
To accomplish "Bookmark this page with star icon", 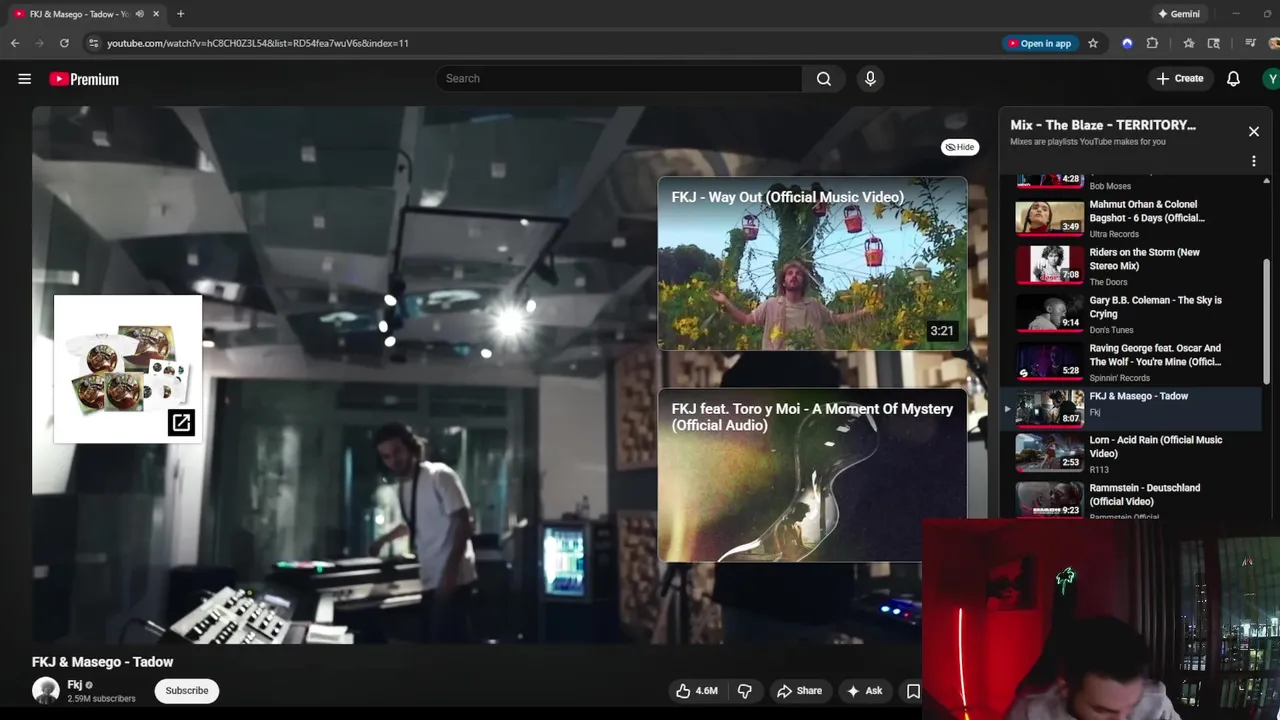I will click(1093, 43).
